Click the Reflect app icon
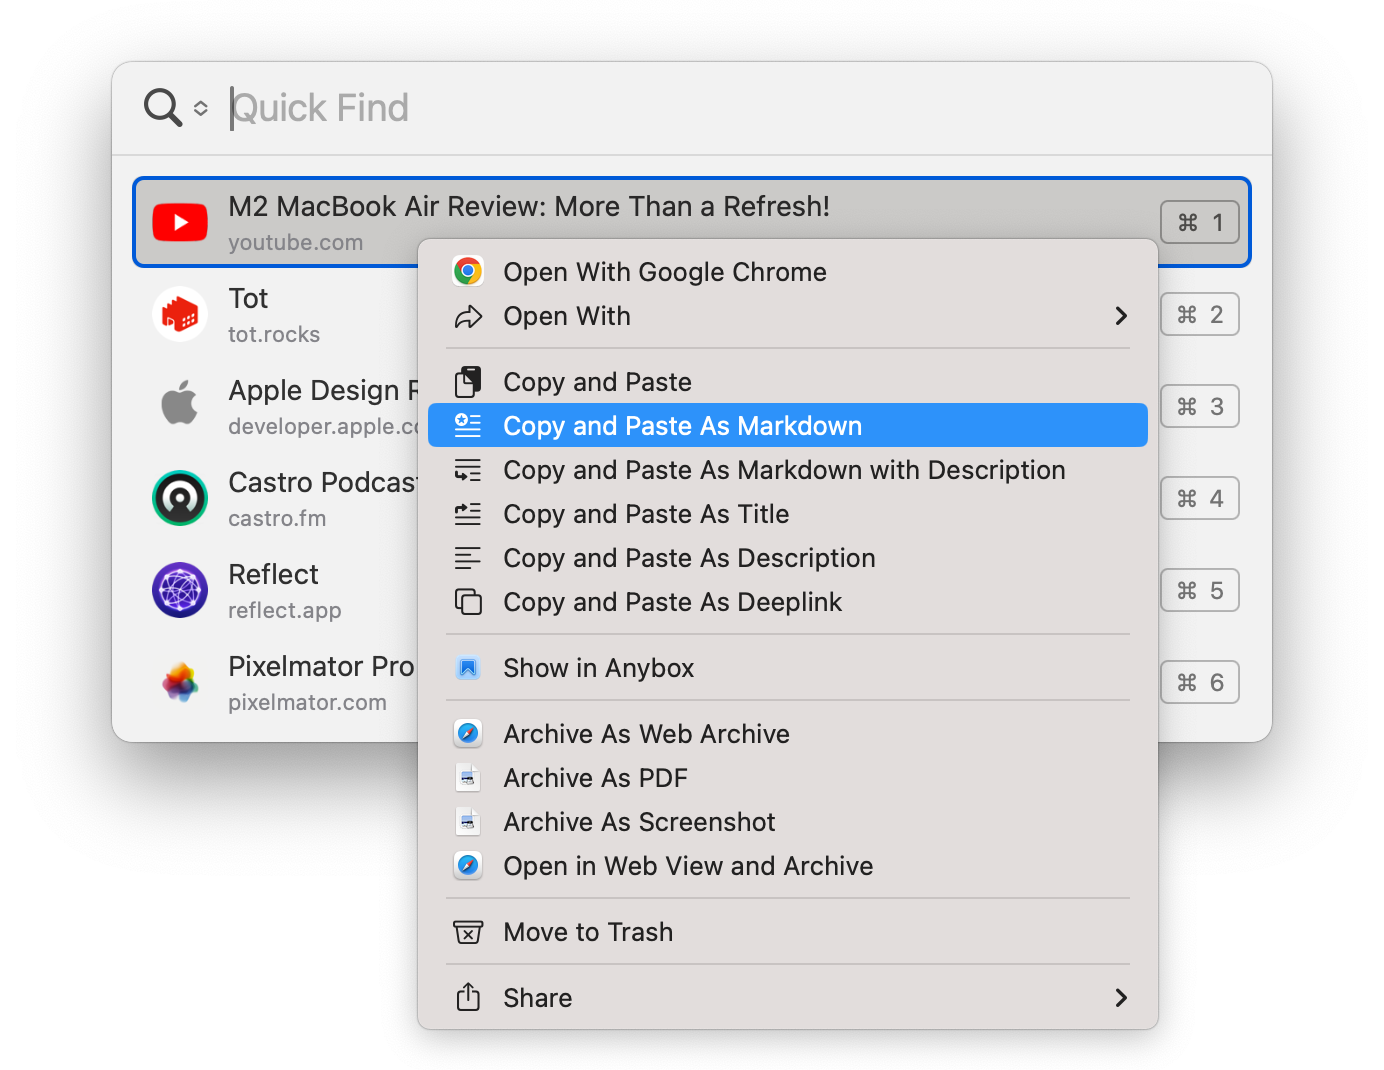Screen dimensions: 1384x1070 pyautogui.click(x=180, y=590)
